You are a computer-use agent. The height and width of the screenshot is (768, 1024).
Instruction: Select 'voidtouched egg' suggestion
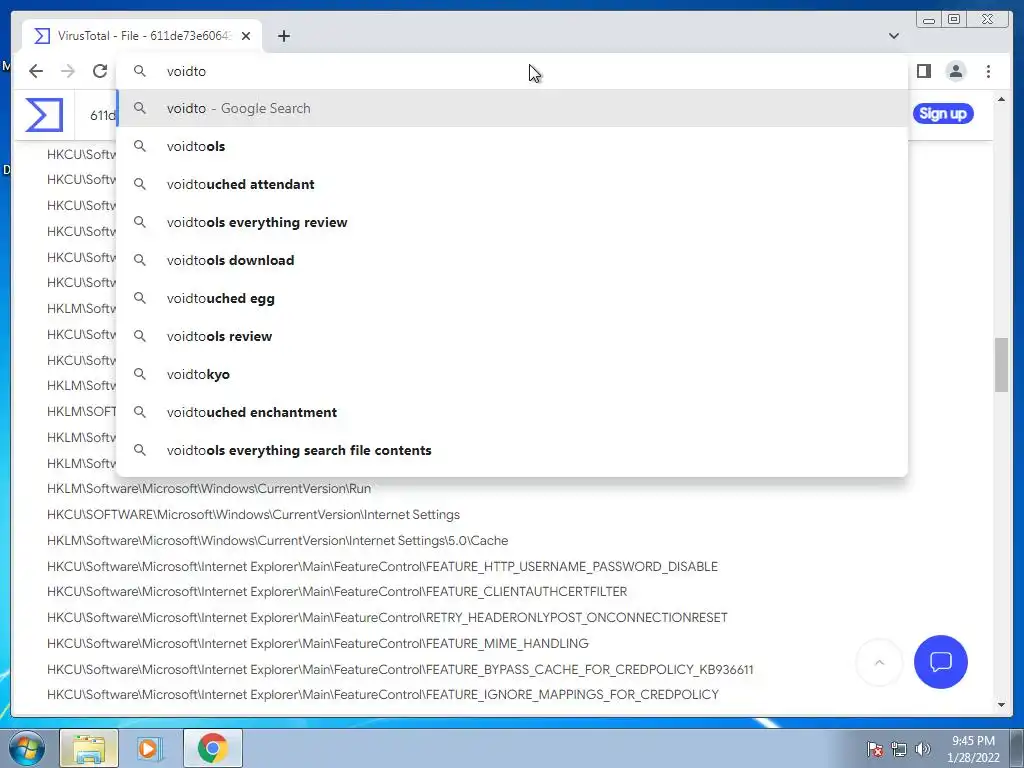click(512, 298)
